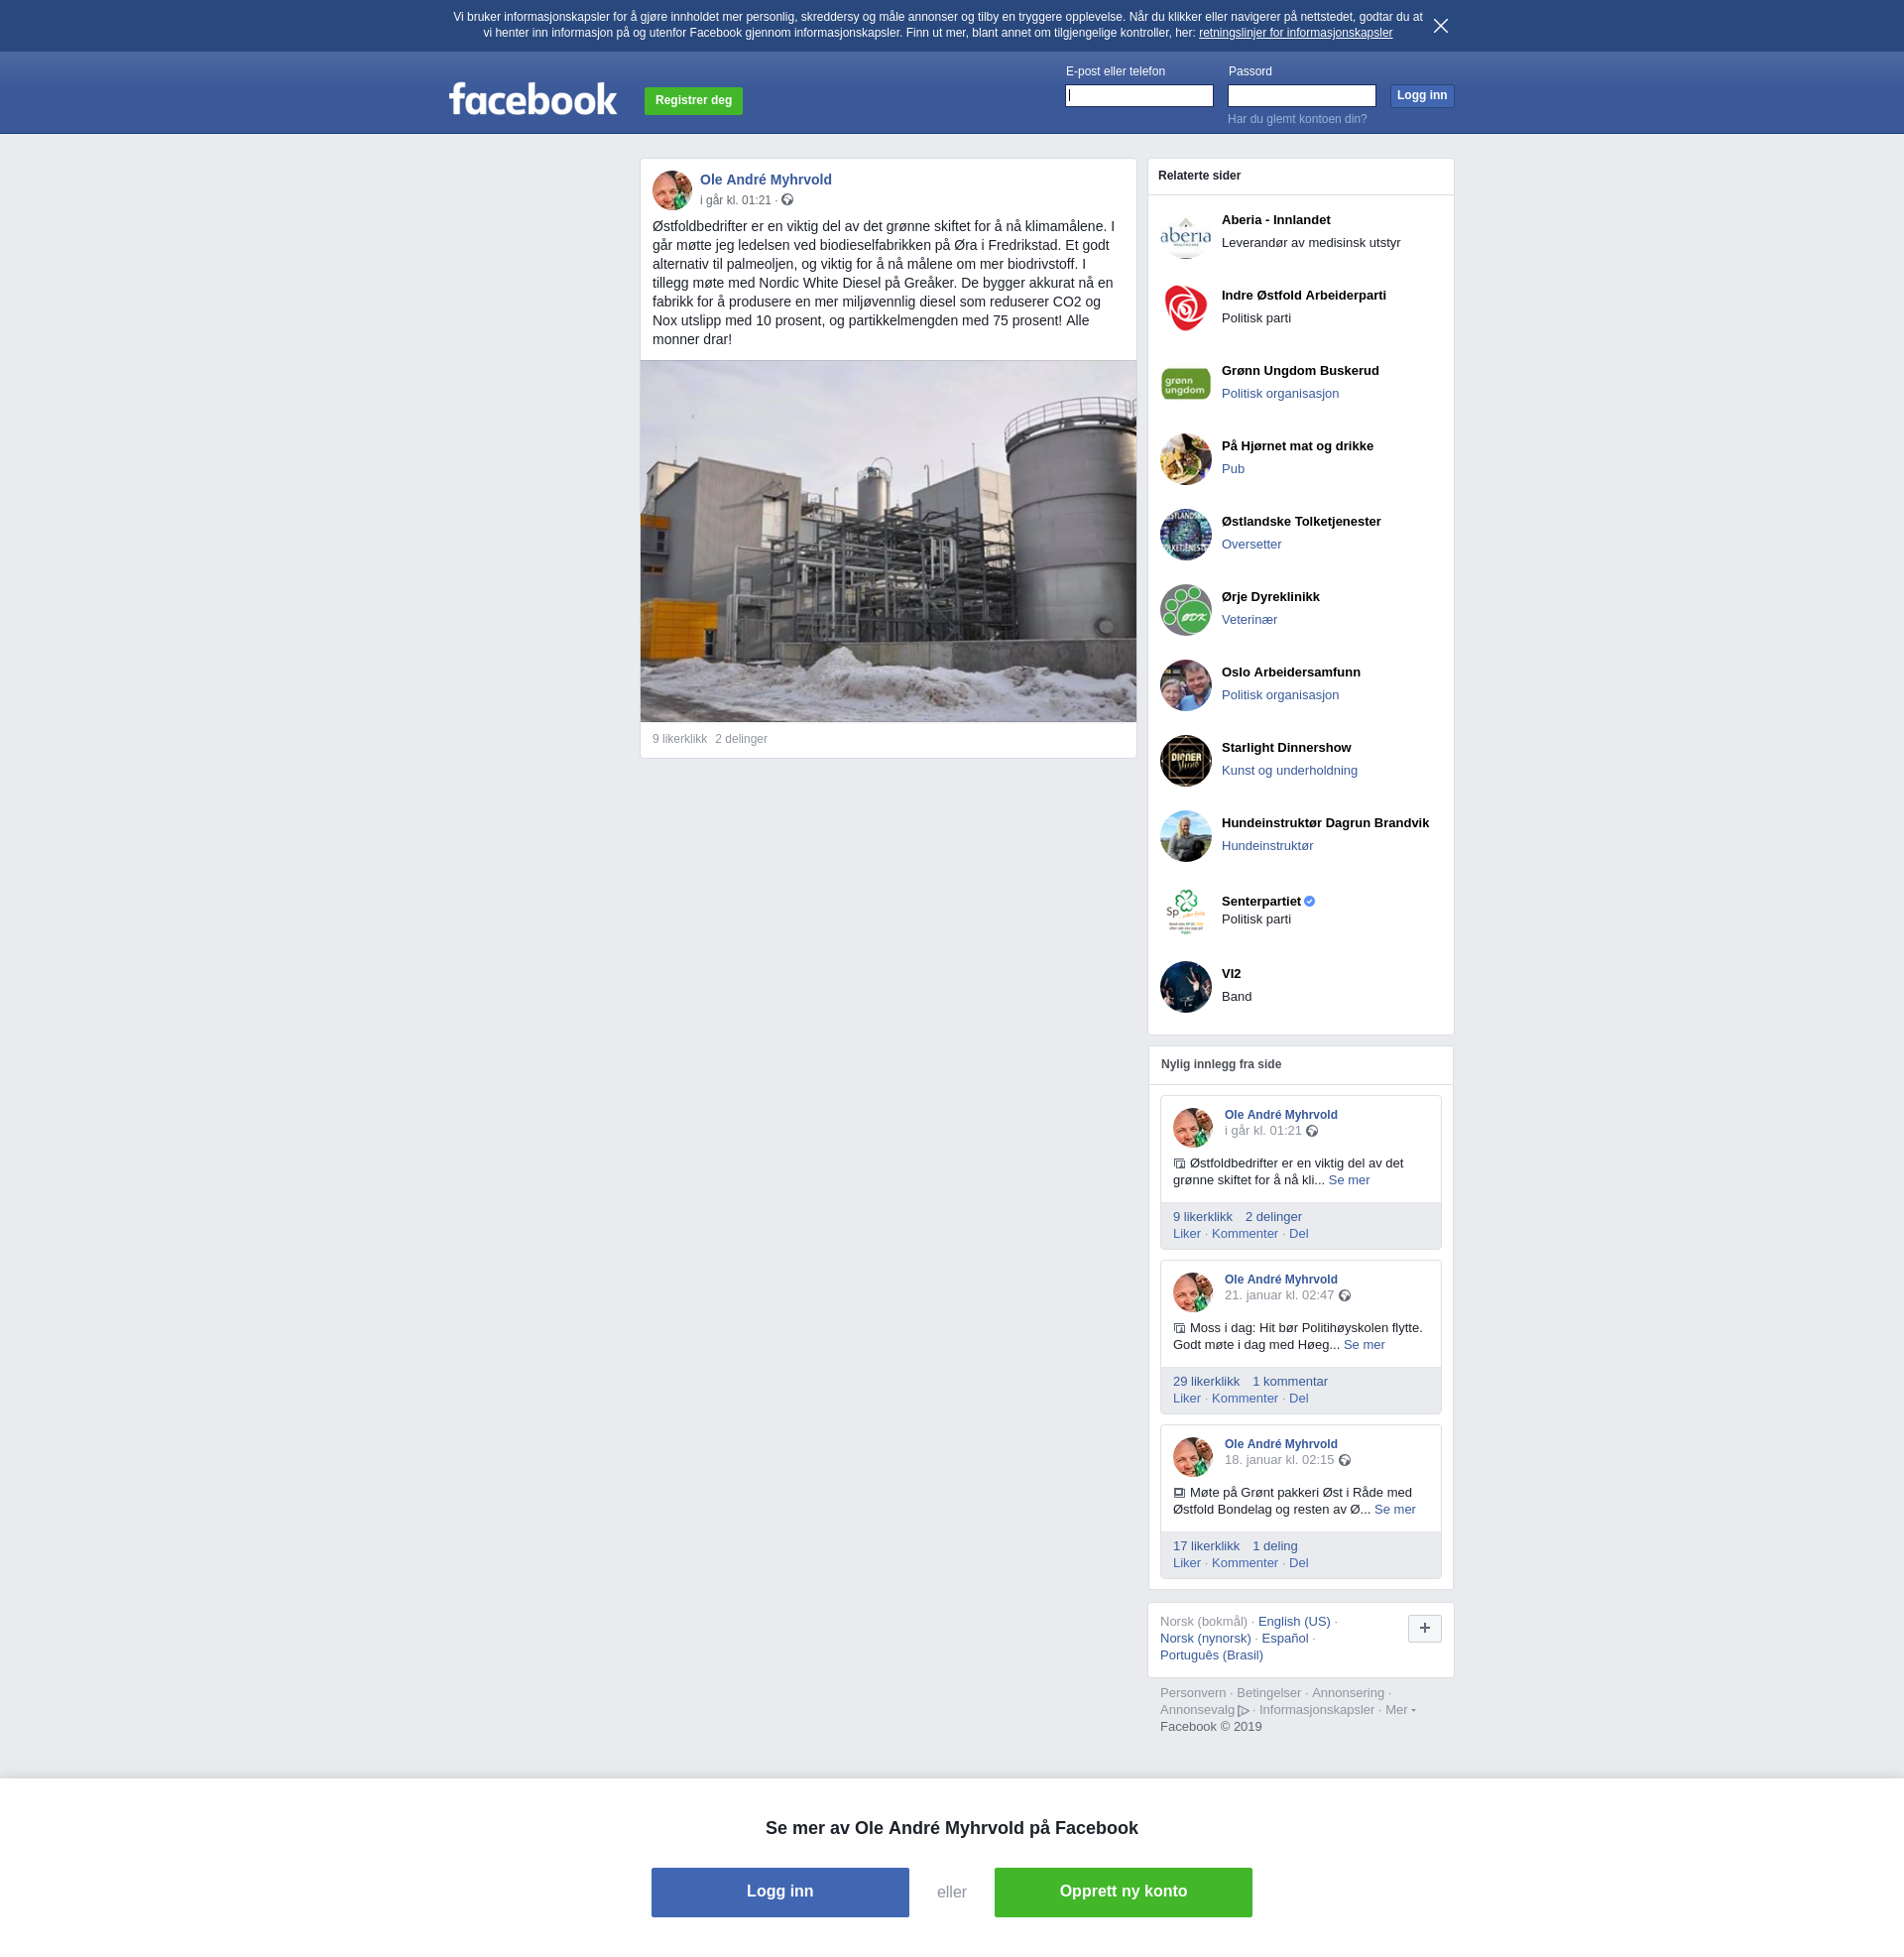1904x1957 pixels.
Task: Focus the E-post eller telefon field
Action: click(1139, 96)
